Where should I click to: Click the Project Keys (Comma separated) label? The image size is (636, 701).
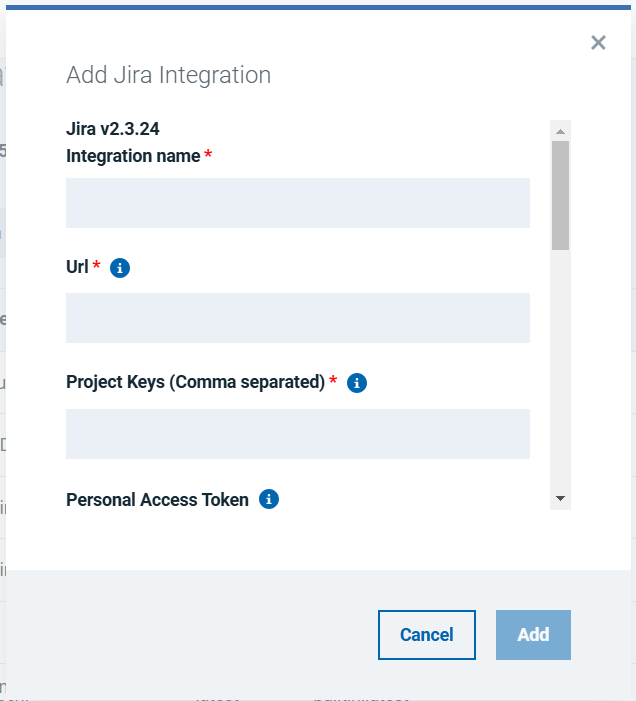click(195, 382)
